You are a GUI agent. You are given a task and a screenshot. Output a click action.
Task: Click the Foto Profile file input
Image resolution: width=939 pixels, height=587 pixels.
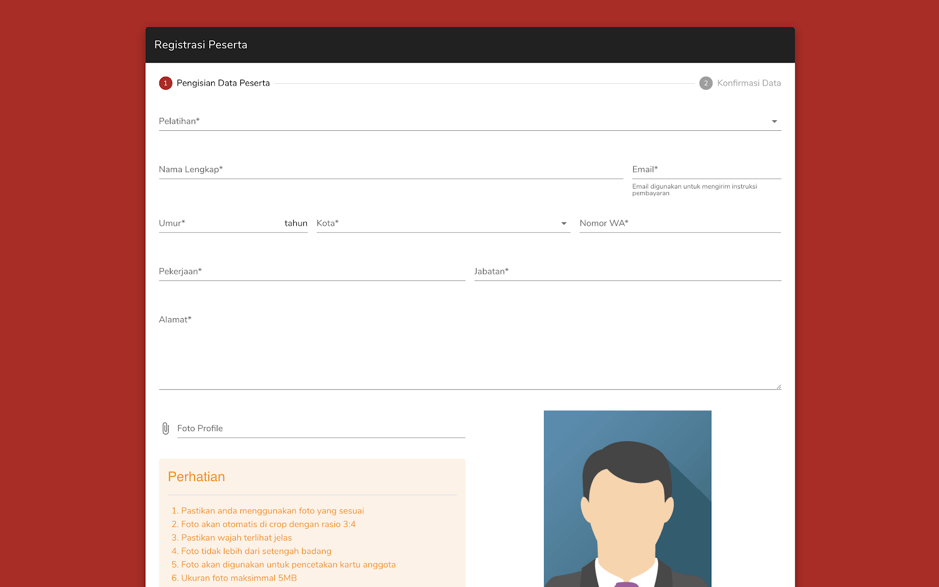(x=320, y=428)
